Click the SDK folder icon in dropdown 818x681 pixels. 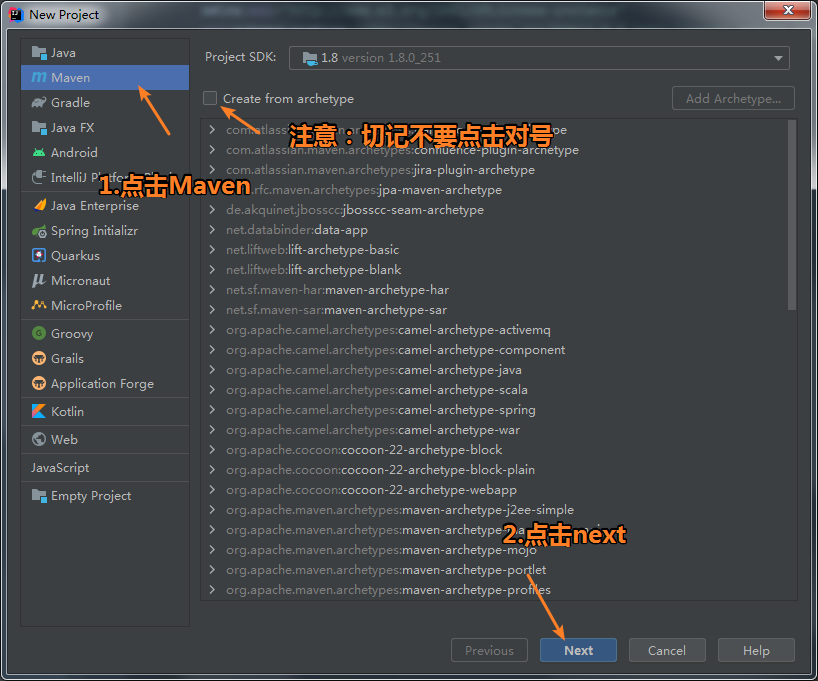310,58
